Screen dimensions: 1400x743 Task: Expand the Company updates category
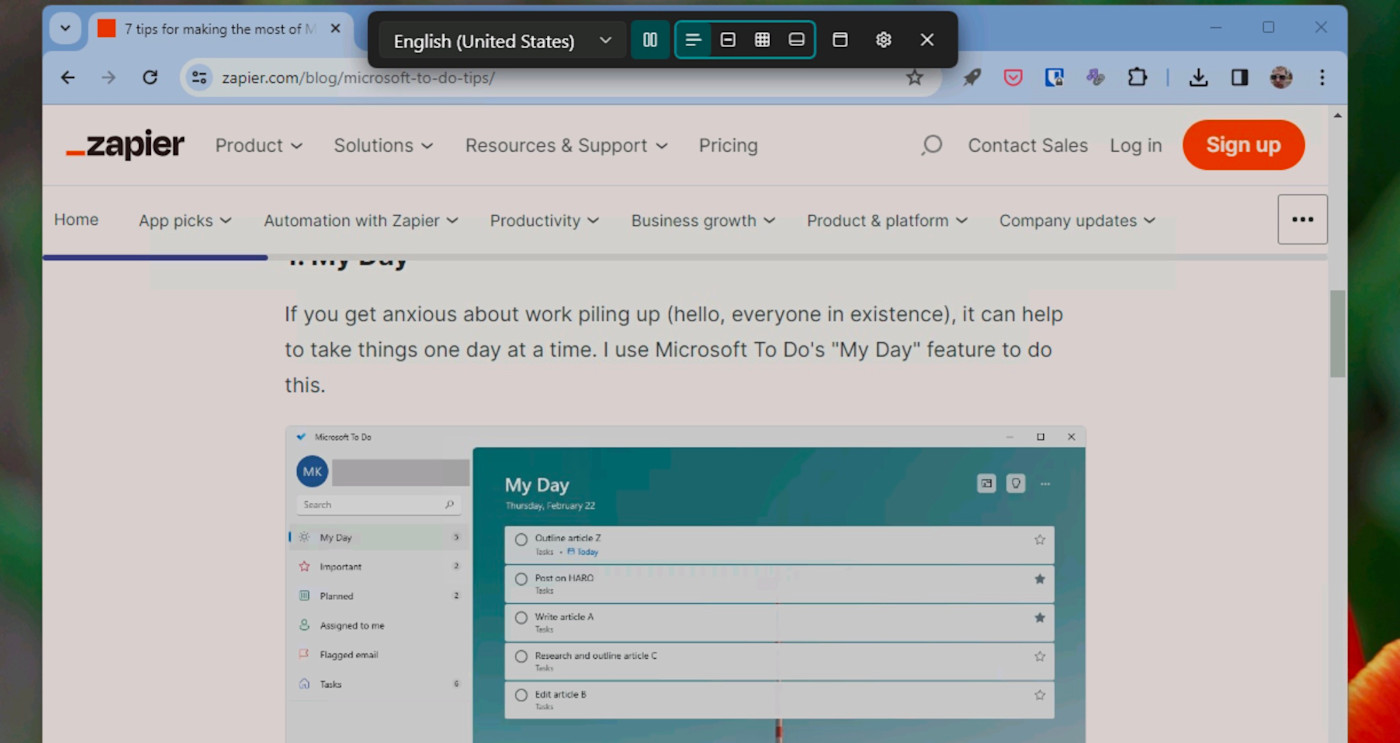point(1077,221)
